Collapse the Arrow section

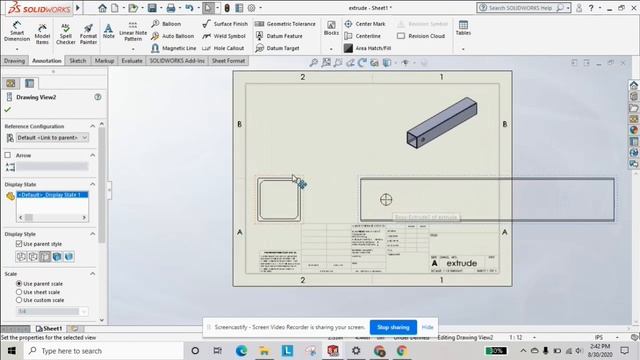click(x=93, y=155)
